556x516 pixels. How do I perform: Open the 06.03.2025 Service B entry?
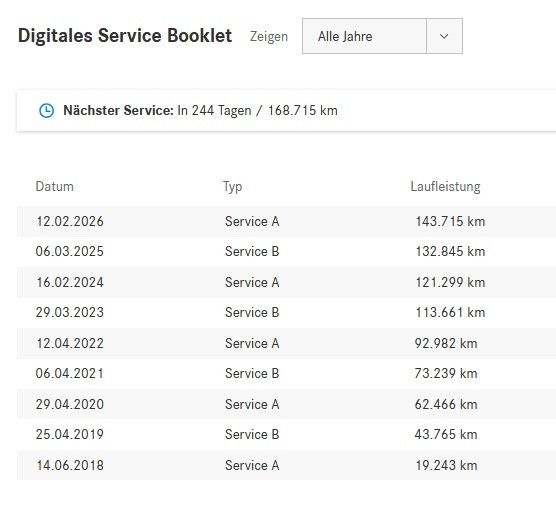(286, 251)
